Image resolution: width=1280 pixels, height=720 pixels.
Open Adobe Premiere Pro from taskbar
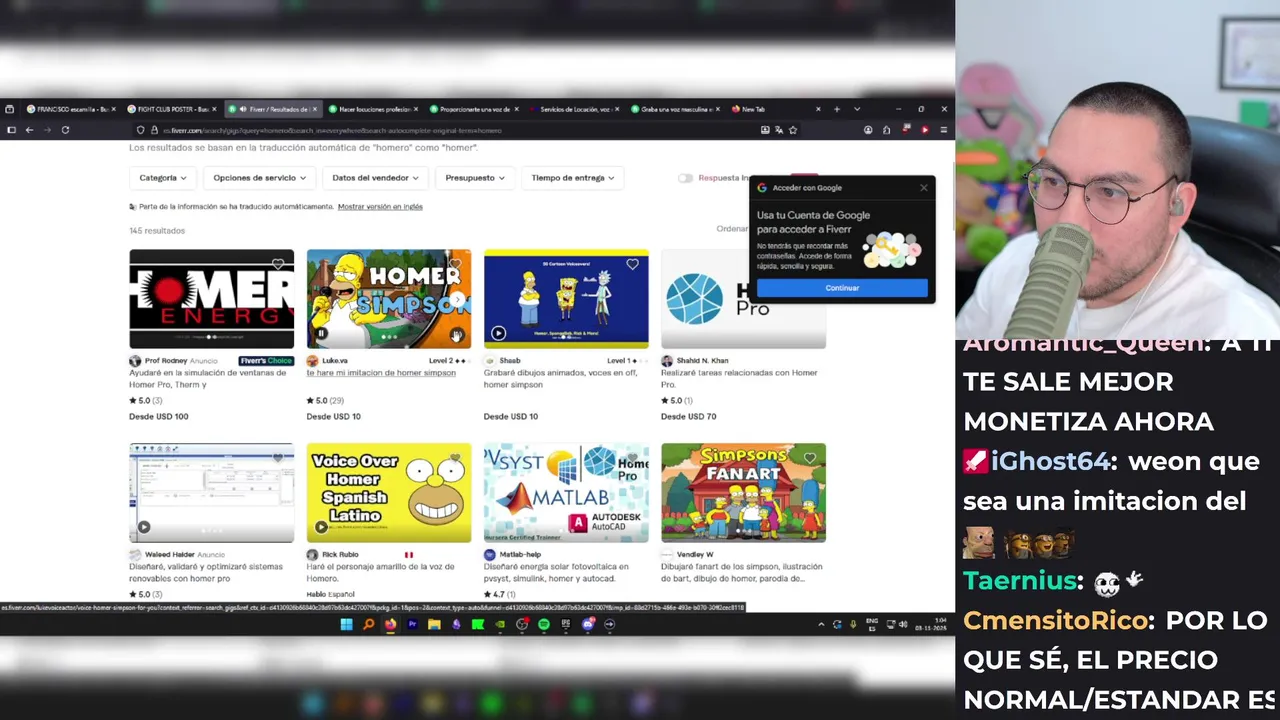tap(412, 624)
